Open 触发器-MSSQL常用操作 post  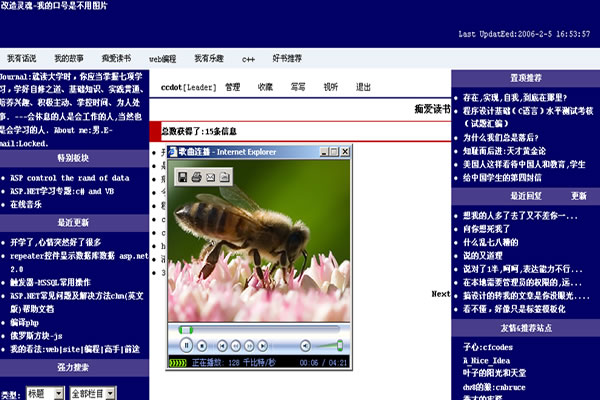(50, 282)
